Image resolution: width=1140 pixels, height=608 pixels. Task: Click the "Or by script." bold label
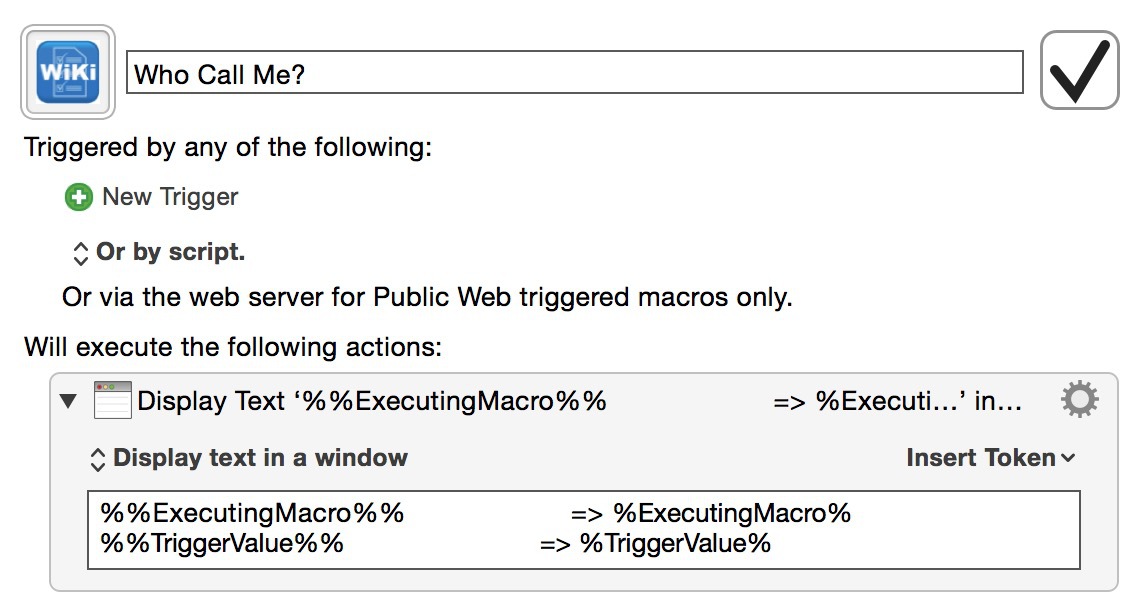[x=171, y=252]
